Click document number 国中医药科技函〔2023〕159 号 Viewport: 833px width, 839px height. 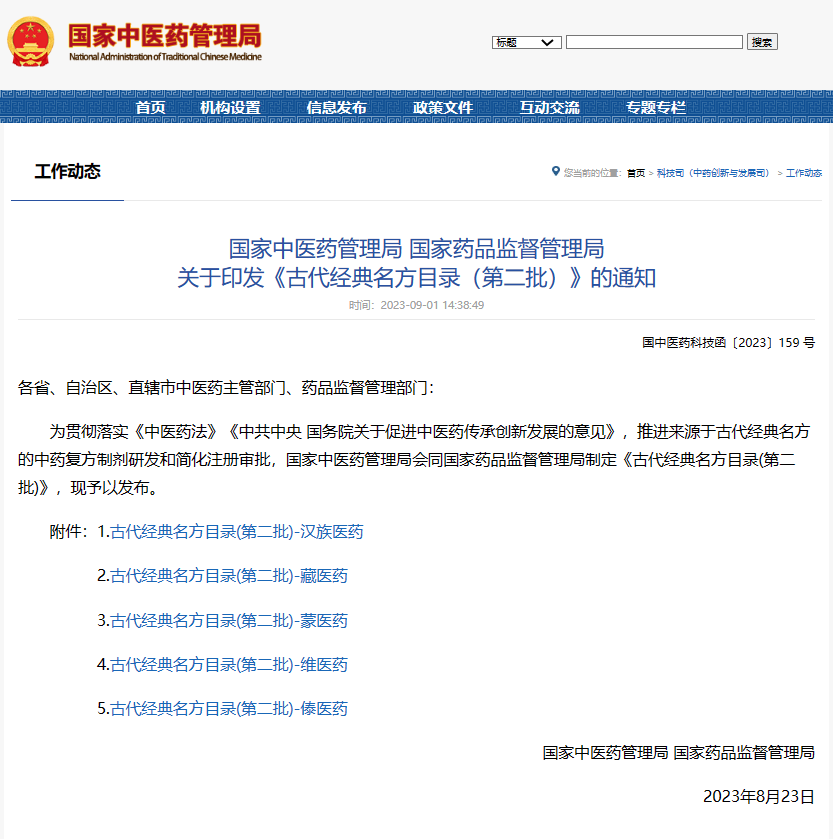[x=728, y=342]
